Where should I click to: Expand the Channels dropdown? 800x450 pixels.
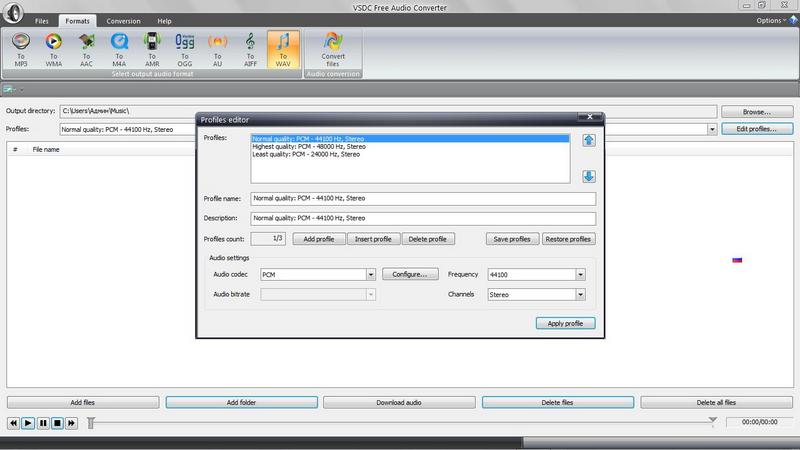coord(580,294)
